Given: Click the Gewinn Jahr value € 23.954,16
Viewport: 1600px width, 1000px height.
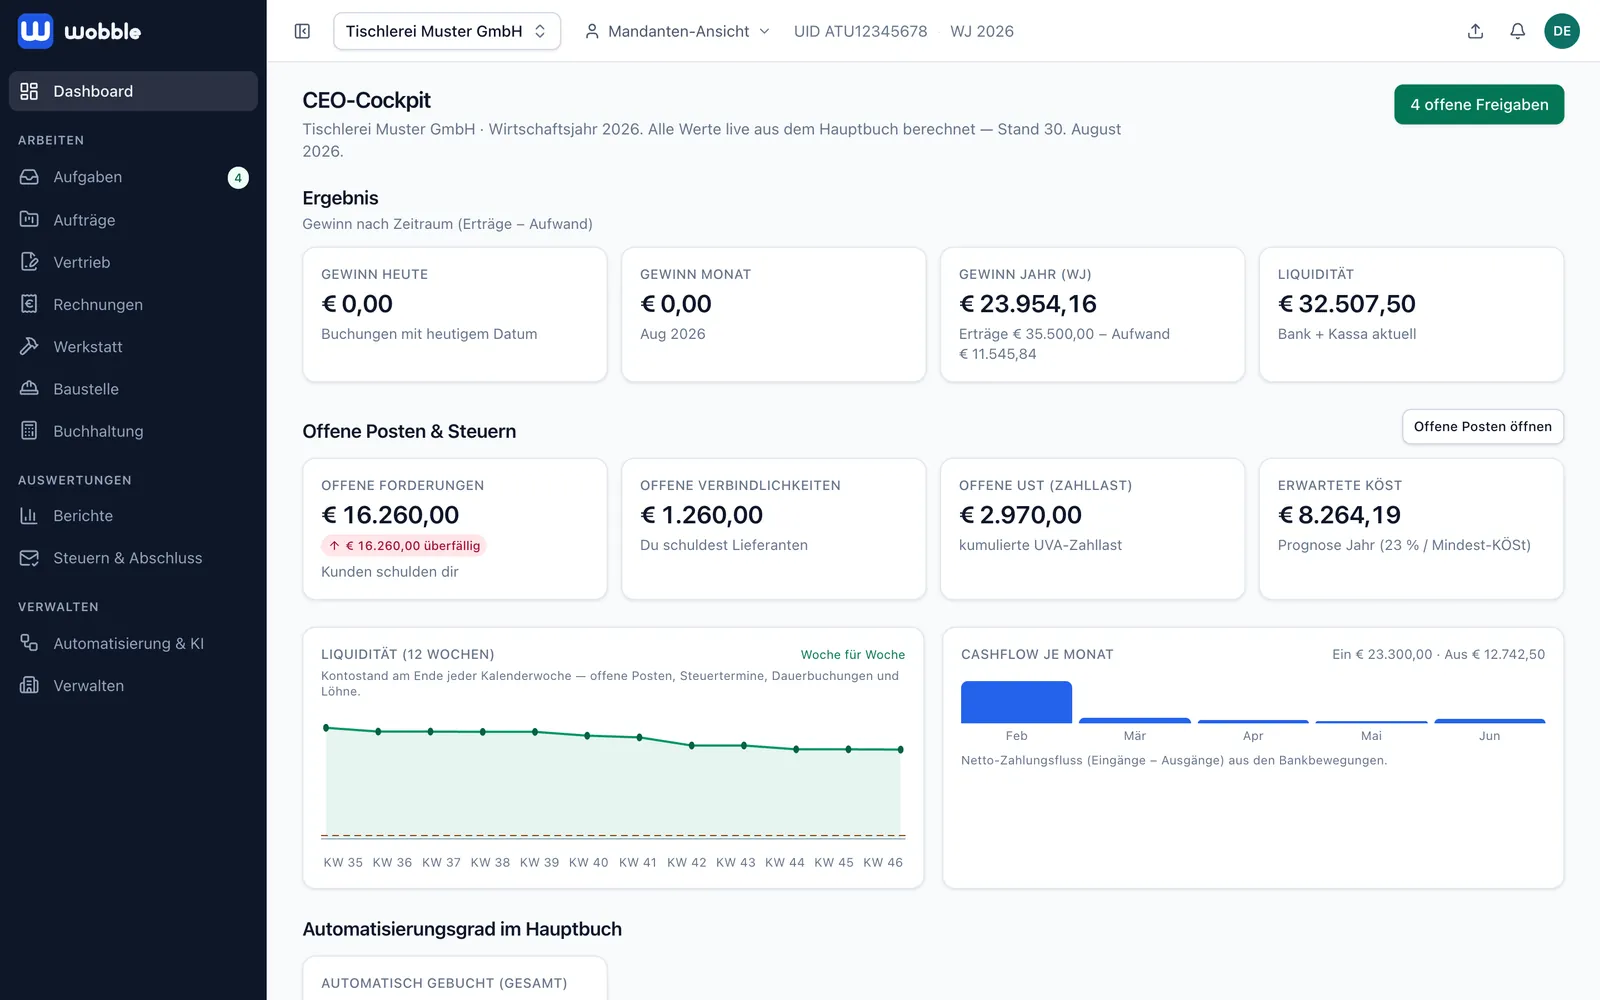Looking at the screenshot, I should coord(1028,304).
